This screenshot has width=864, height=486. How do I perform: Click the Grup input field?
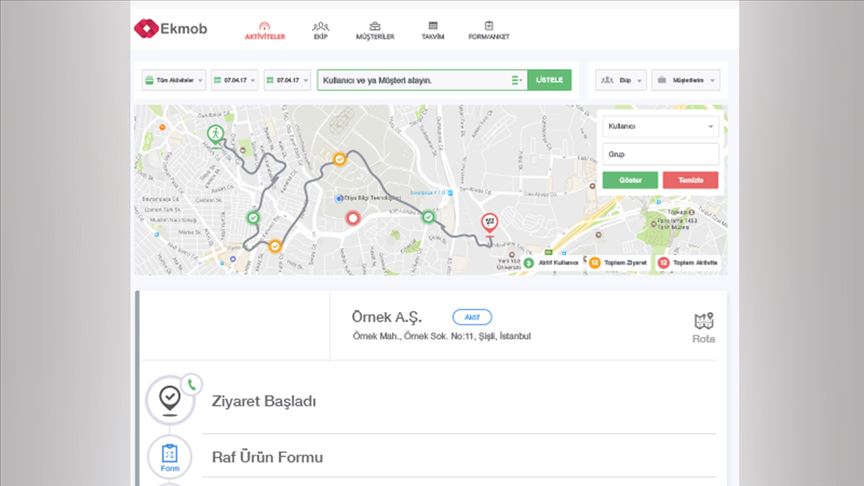(x=660, y=155)
